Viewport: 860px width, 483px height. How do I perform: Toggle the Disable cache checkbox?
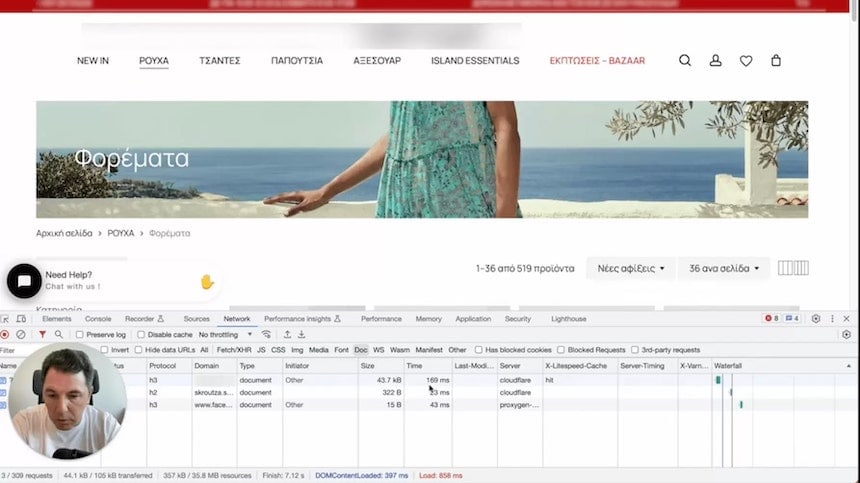coord(141,334)
